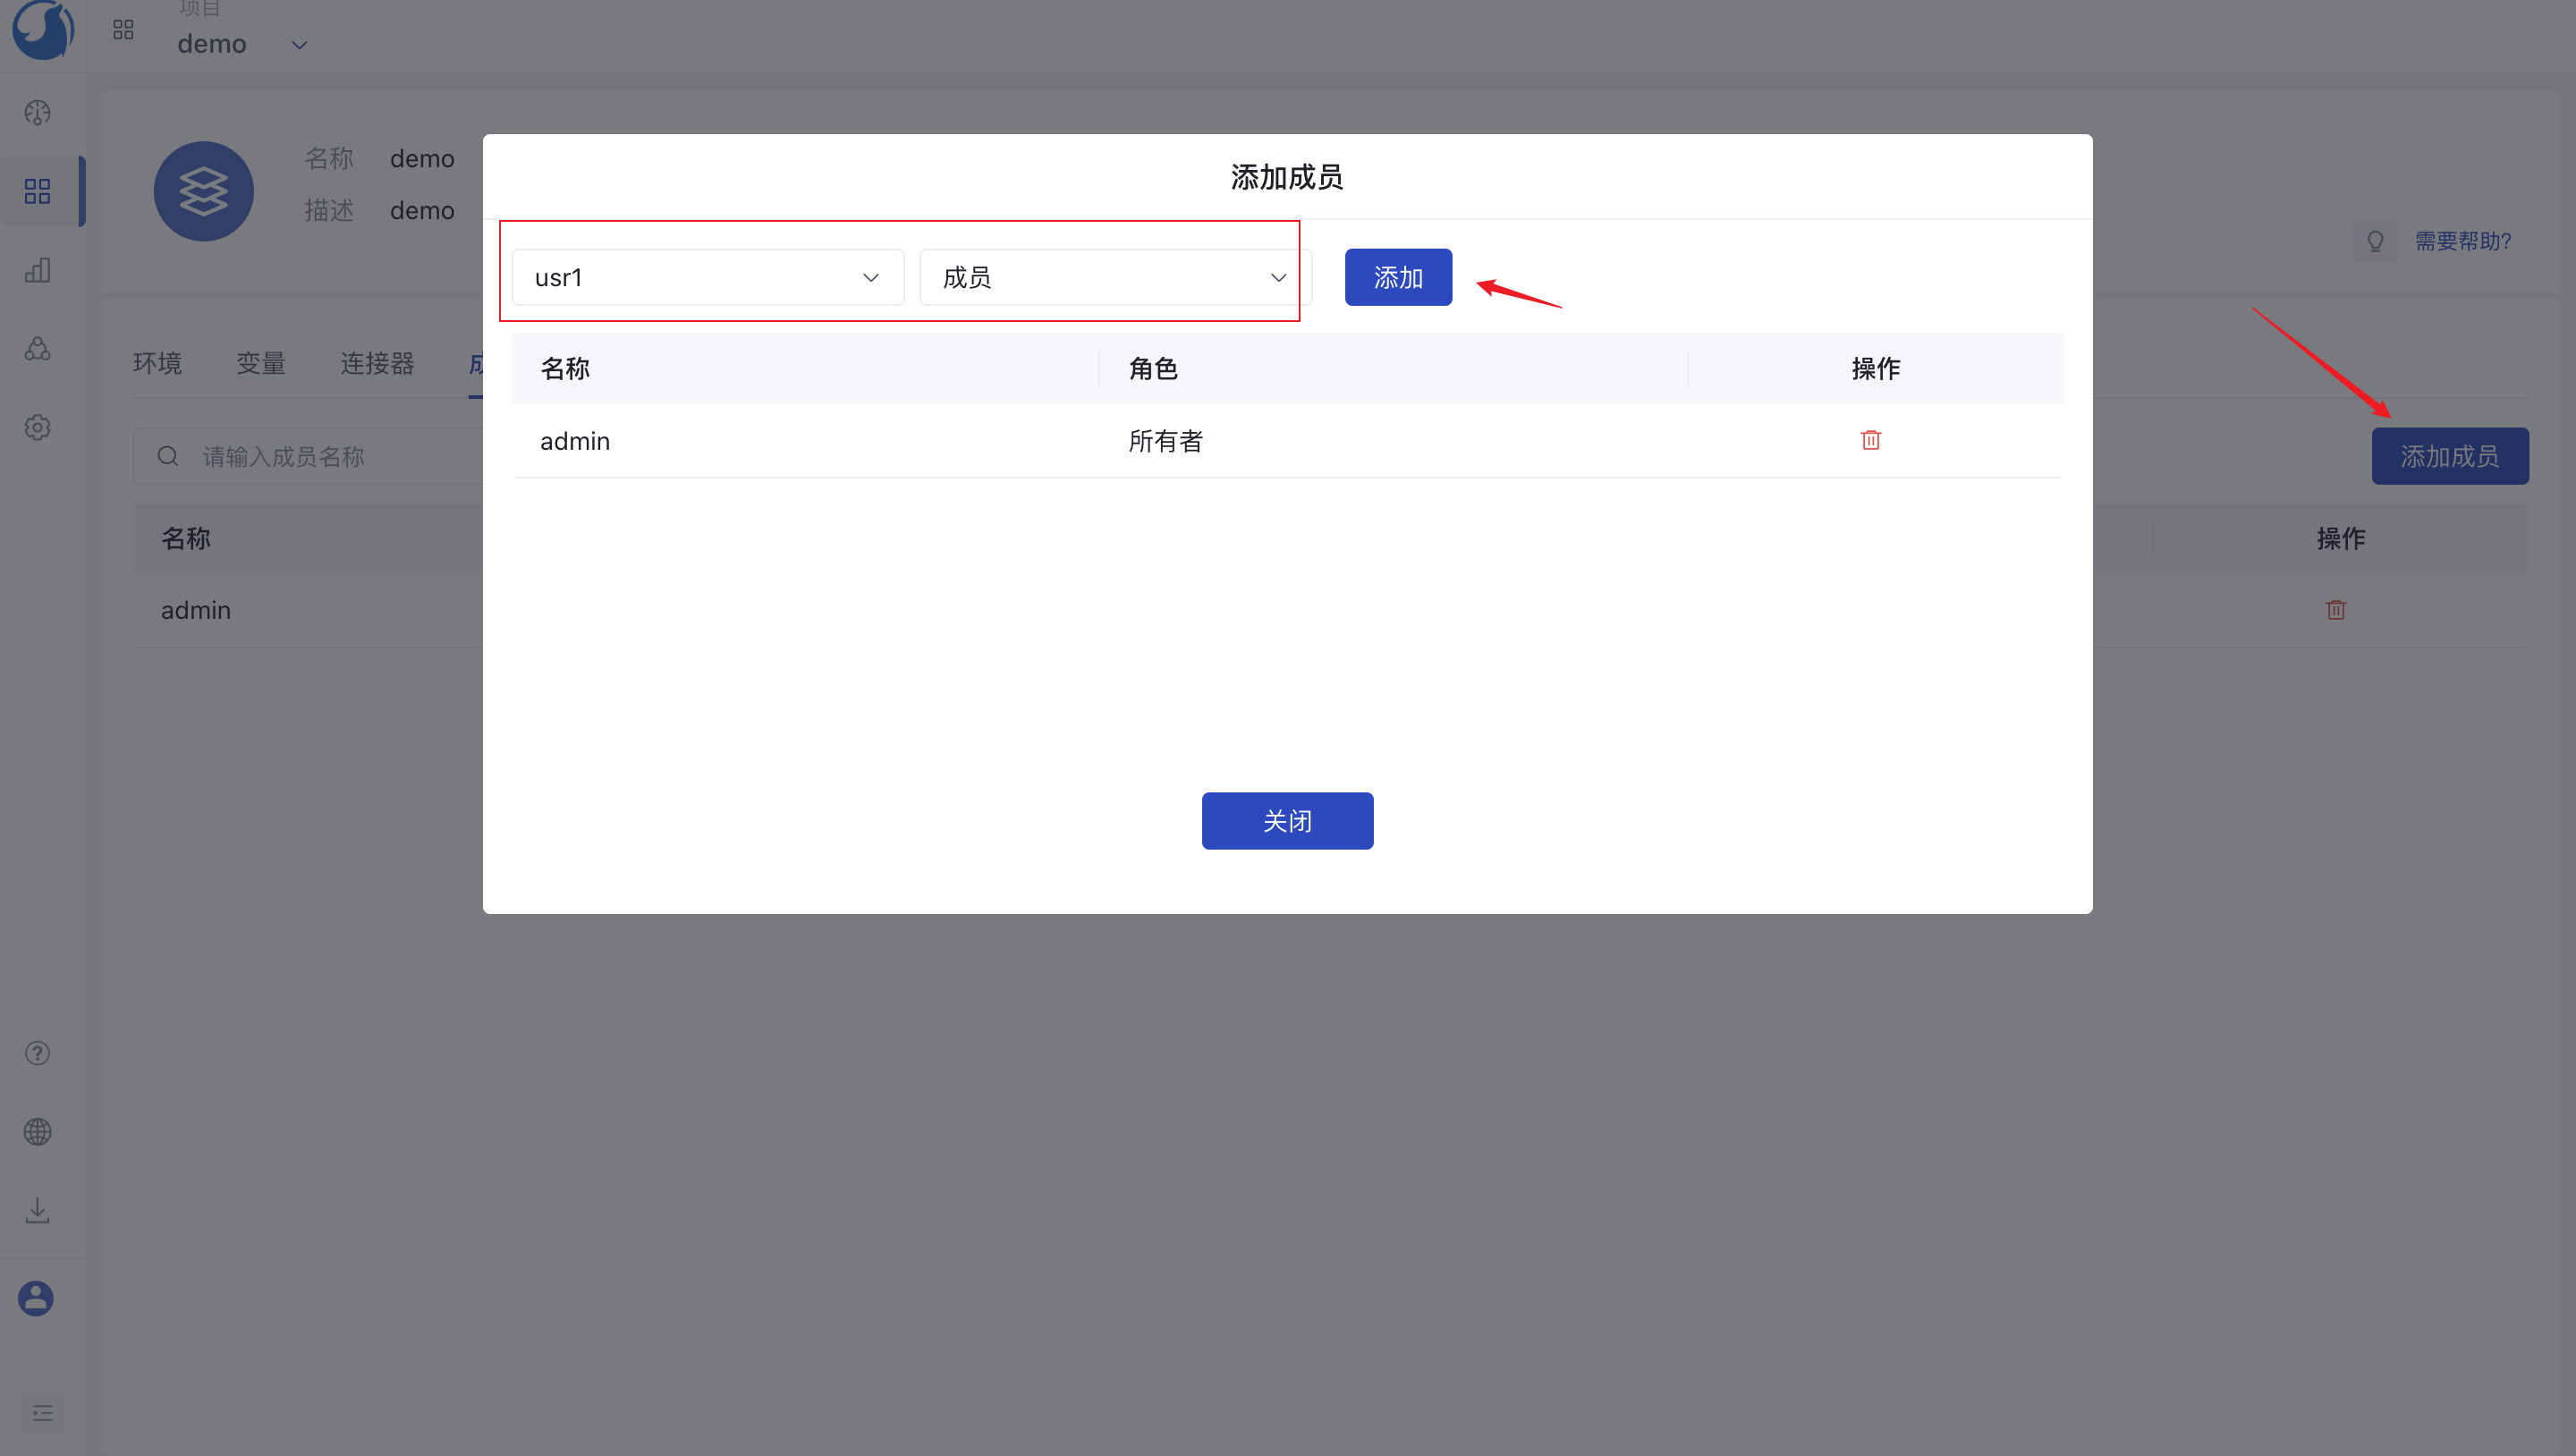Screen dimensions: 2576x1456
Task: Click the 名称 column header in the dialog
Action: tap(565, 368)
